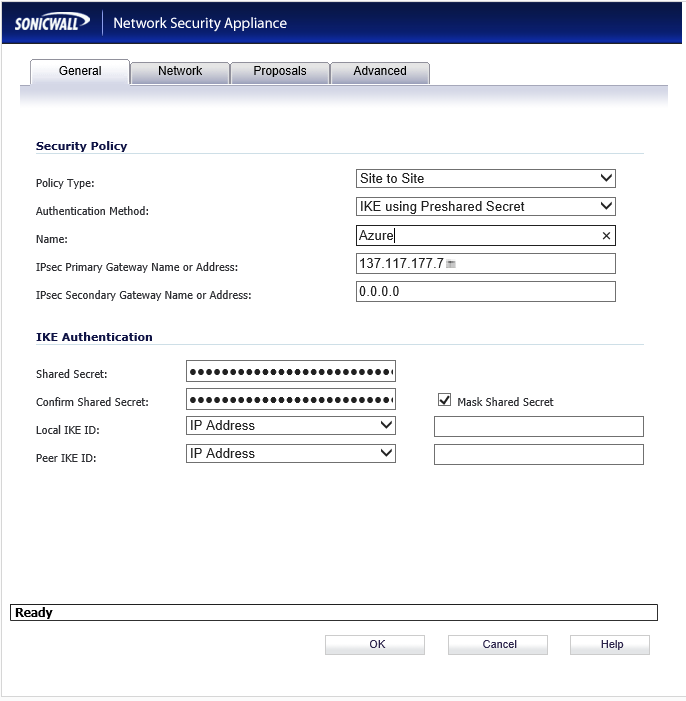Open the Policy Type dropdown

(485, 179)
